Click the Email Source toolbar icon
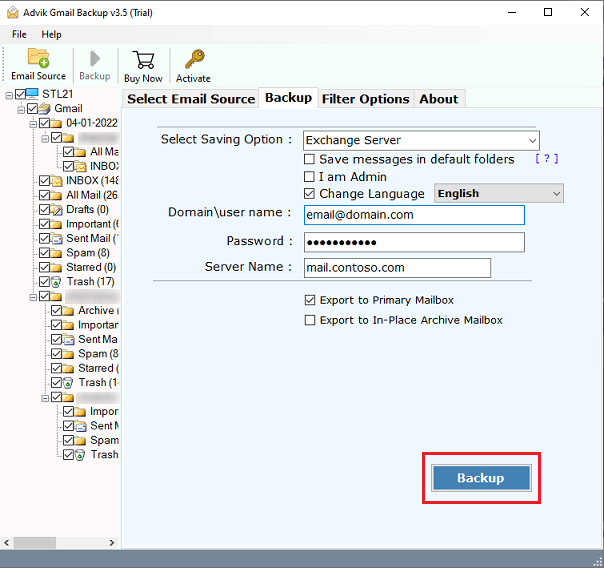This screenshot has height=568, width=604. pos(38,59)
